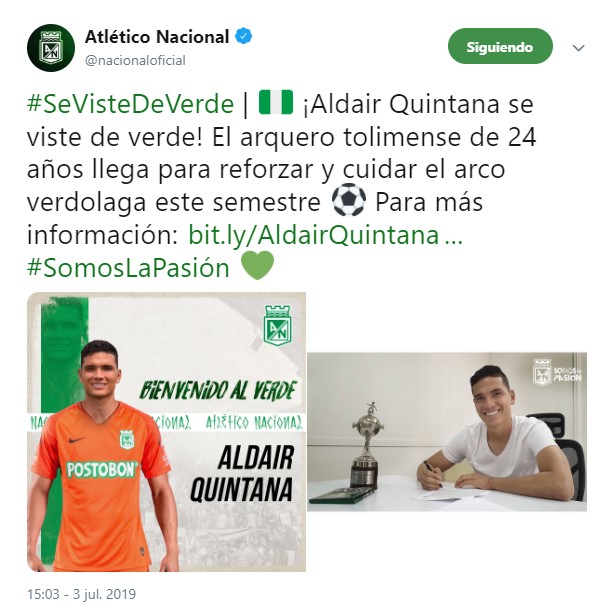The width and height of the screenshot is (616, 614).
Task: Open the Atlético Nacional display name
Action: pyautogui.click(x=157, y=37)
